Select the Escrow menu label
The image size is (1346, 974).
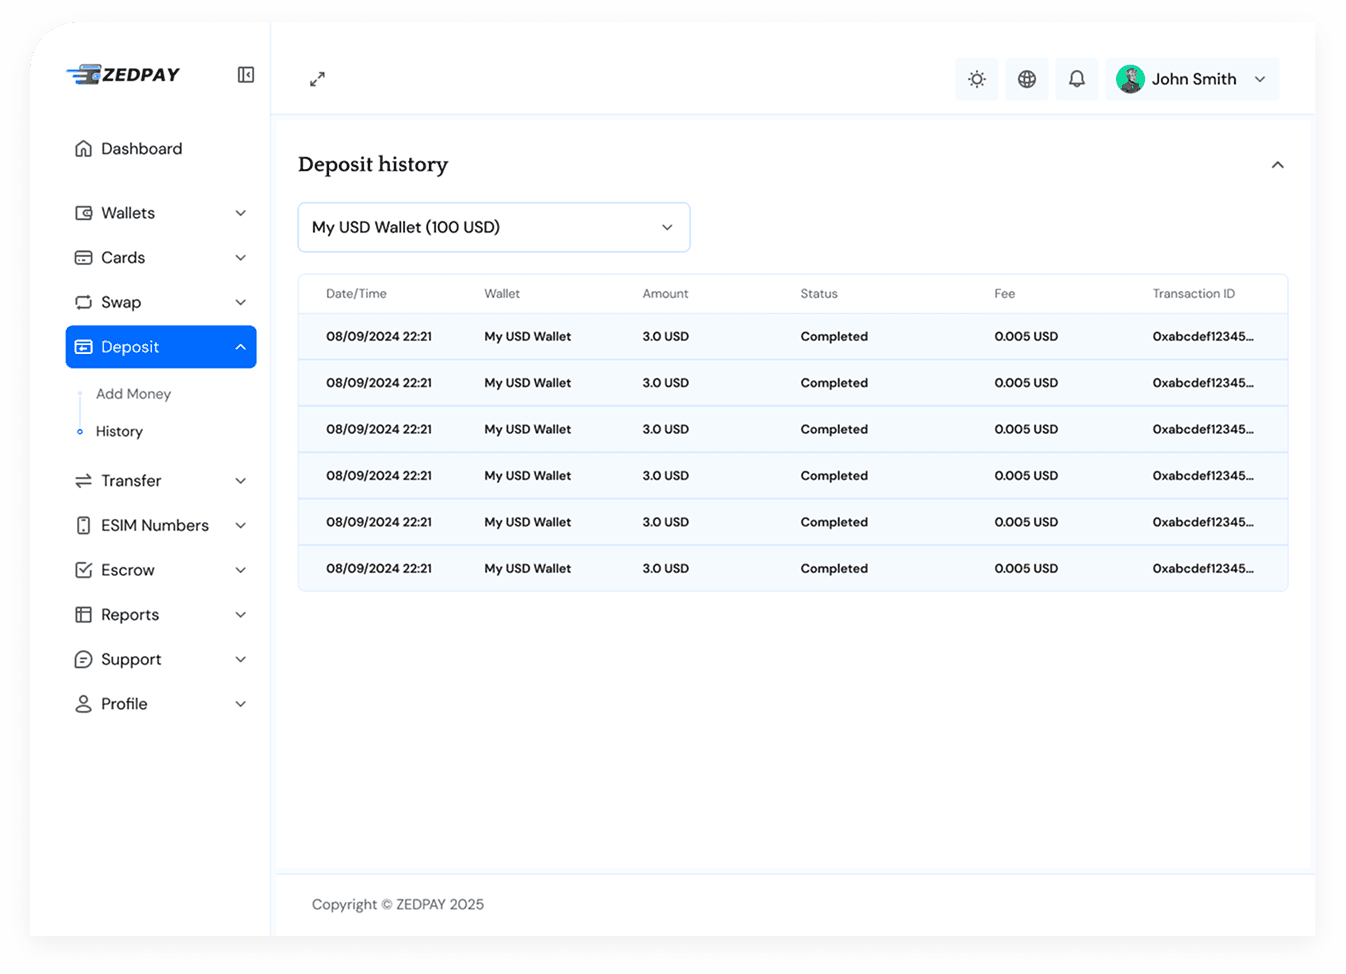tap(128, 570)
